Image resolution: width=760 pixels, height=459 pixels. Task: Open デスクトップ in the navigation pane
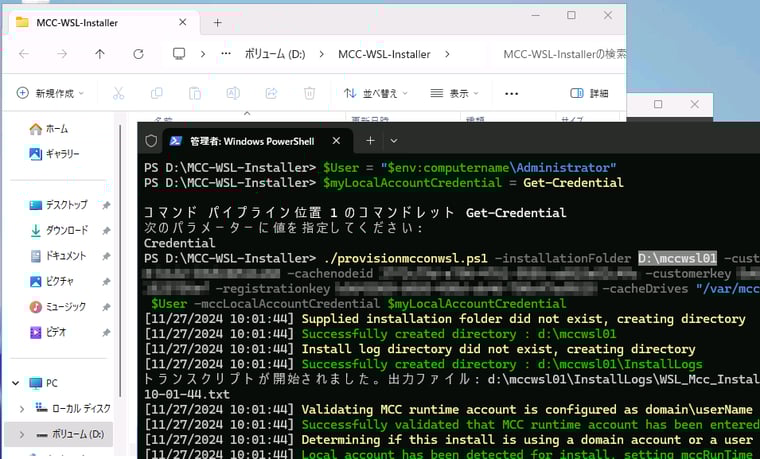pos(58,205)
